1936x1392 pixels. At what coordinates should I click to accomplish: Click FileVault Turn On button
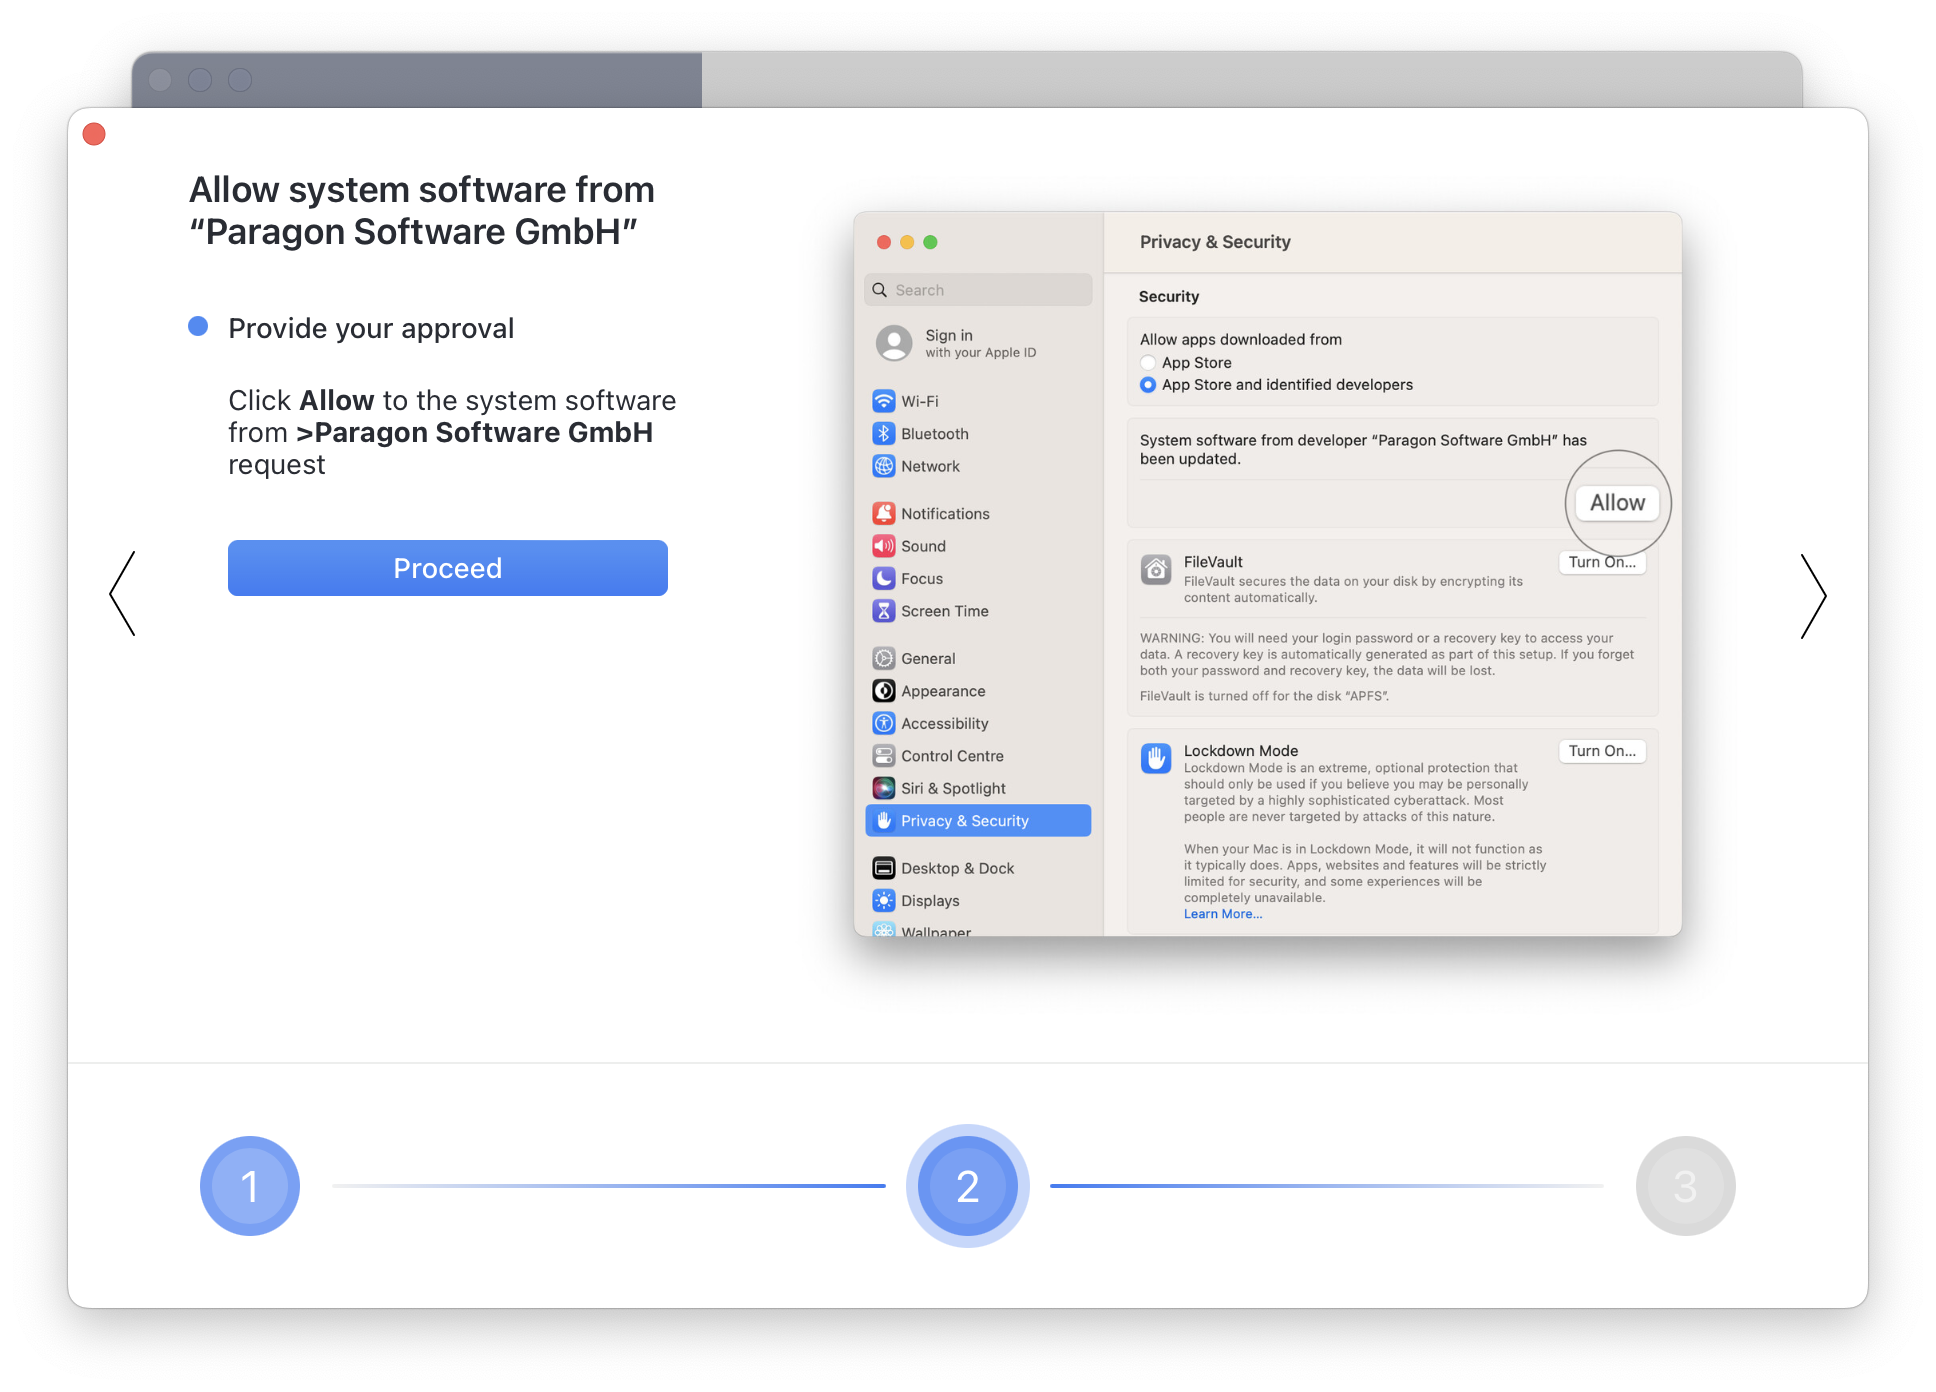point(1602,562)
